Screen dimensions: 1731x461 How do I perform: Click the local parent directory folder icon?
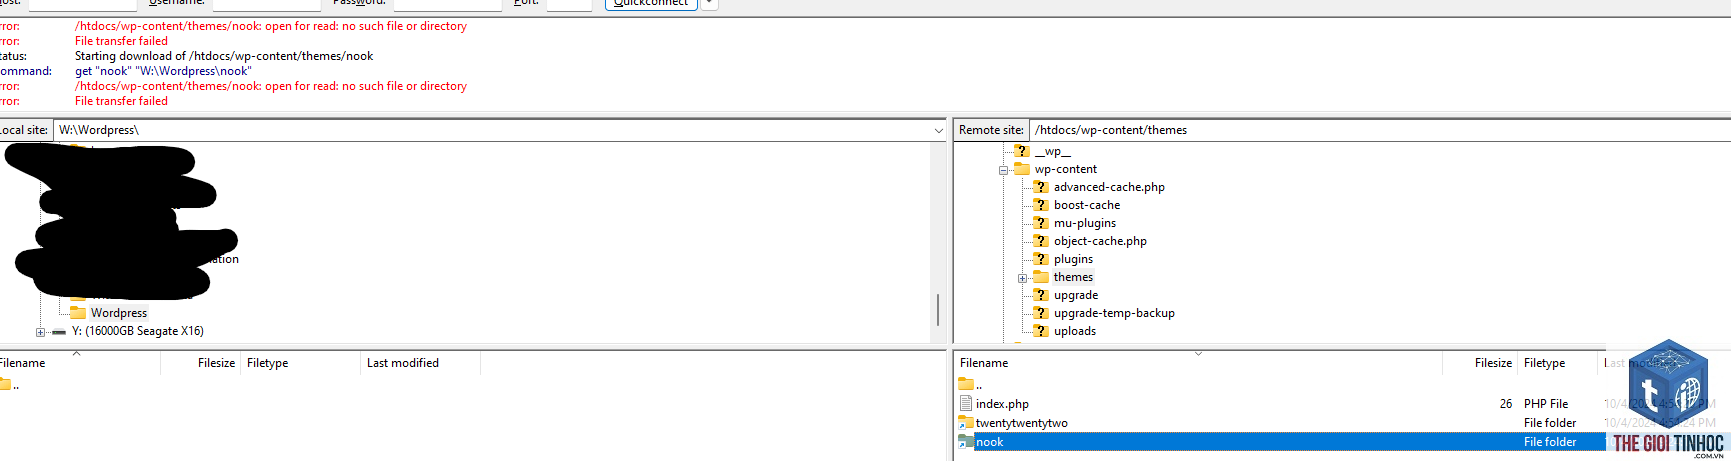coord(5,384)
